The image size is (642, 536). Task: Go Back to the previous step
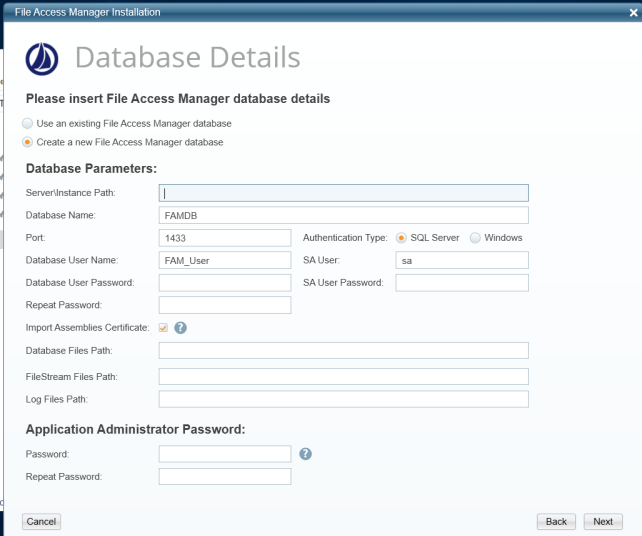click(x=556, y=522)
